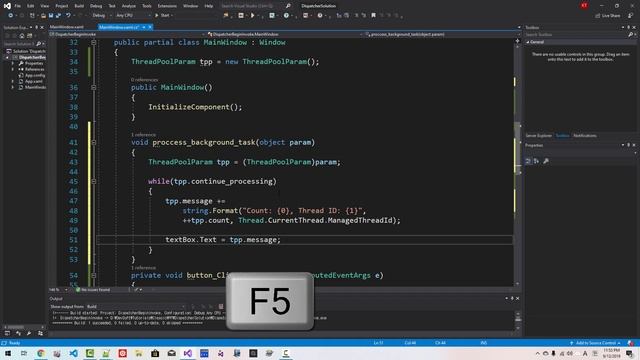Screen dimensions: 640x360
Task: Select the MainWindow.xaml.cs tab
Action: (119, 27)
